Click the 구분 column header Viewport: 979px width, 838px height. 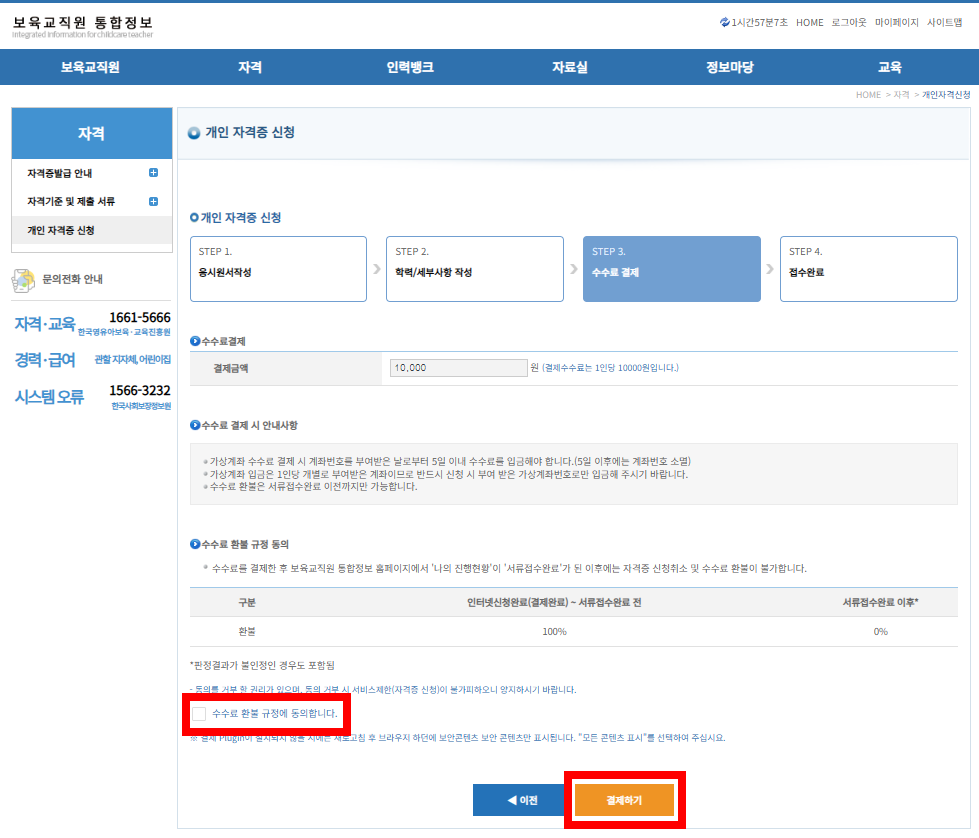247,603
